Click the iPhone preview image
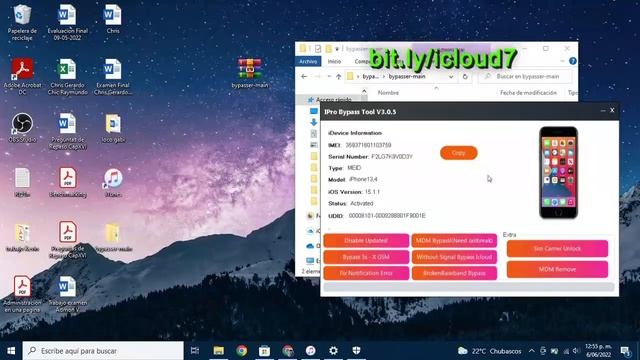Screen dimensions: 640x360 click(558, 172)
